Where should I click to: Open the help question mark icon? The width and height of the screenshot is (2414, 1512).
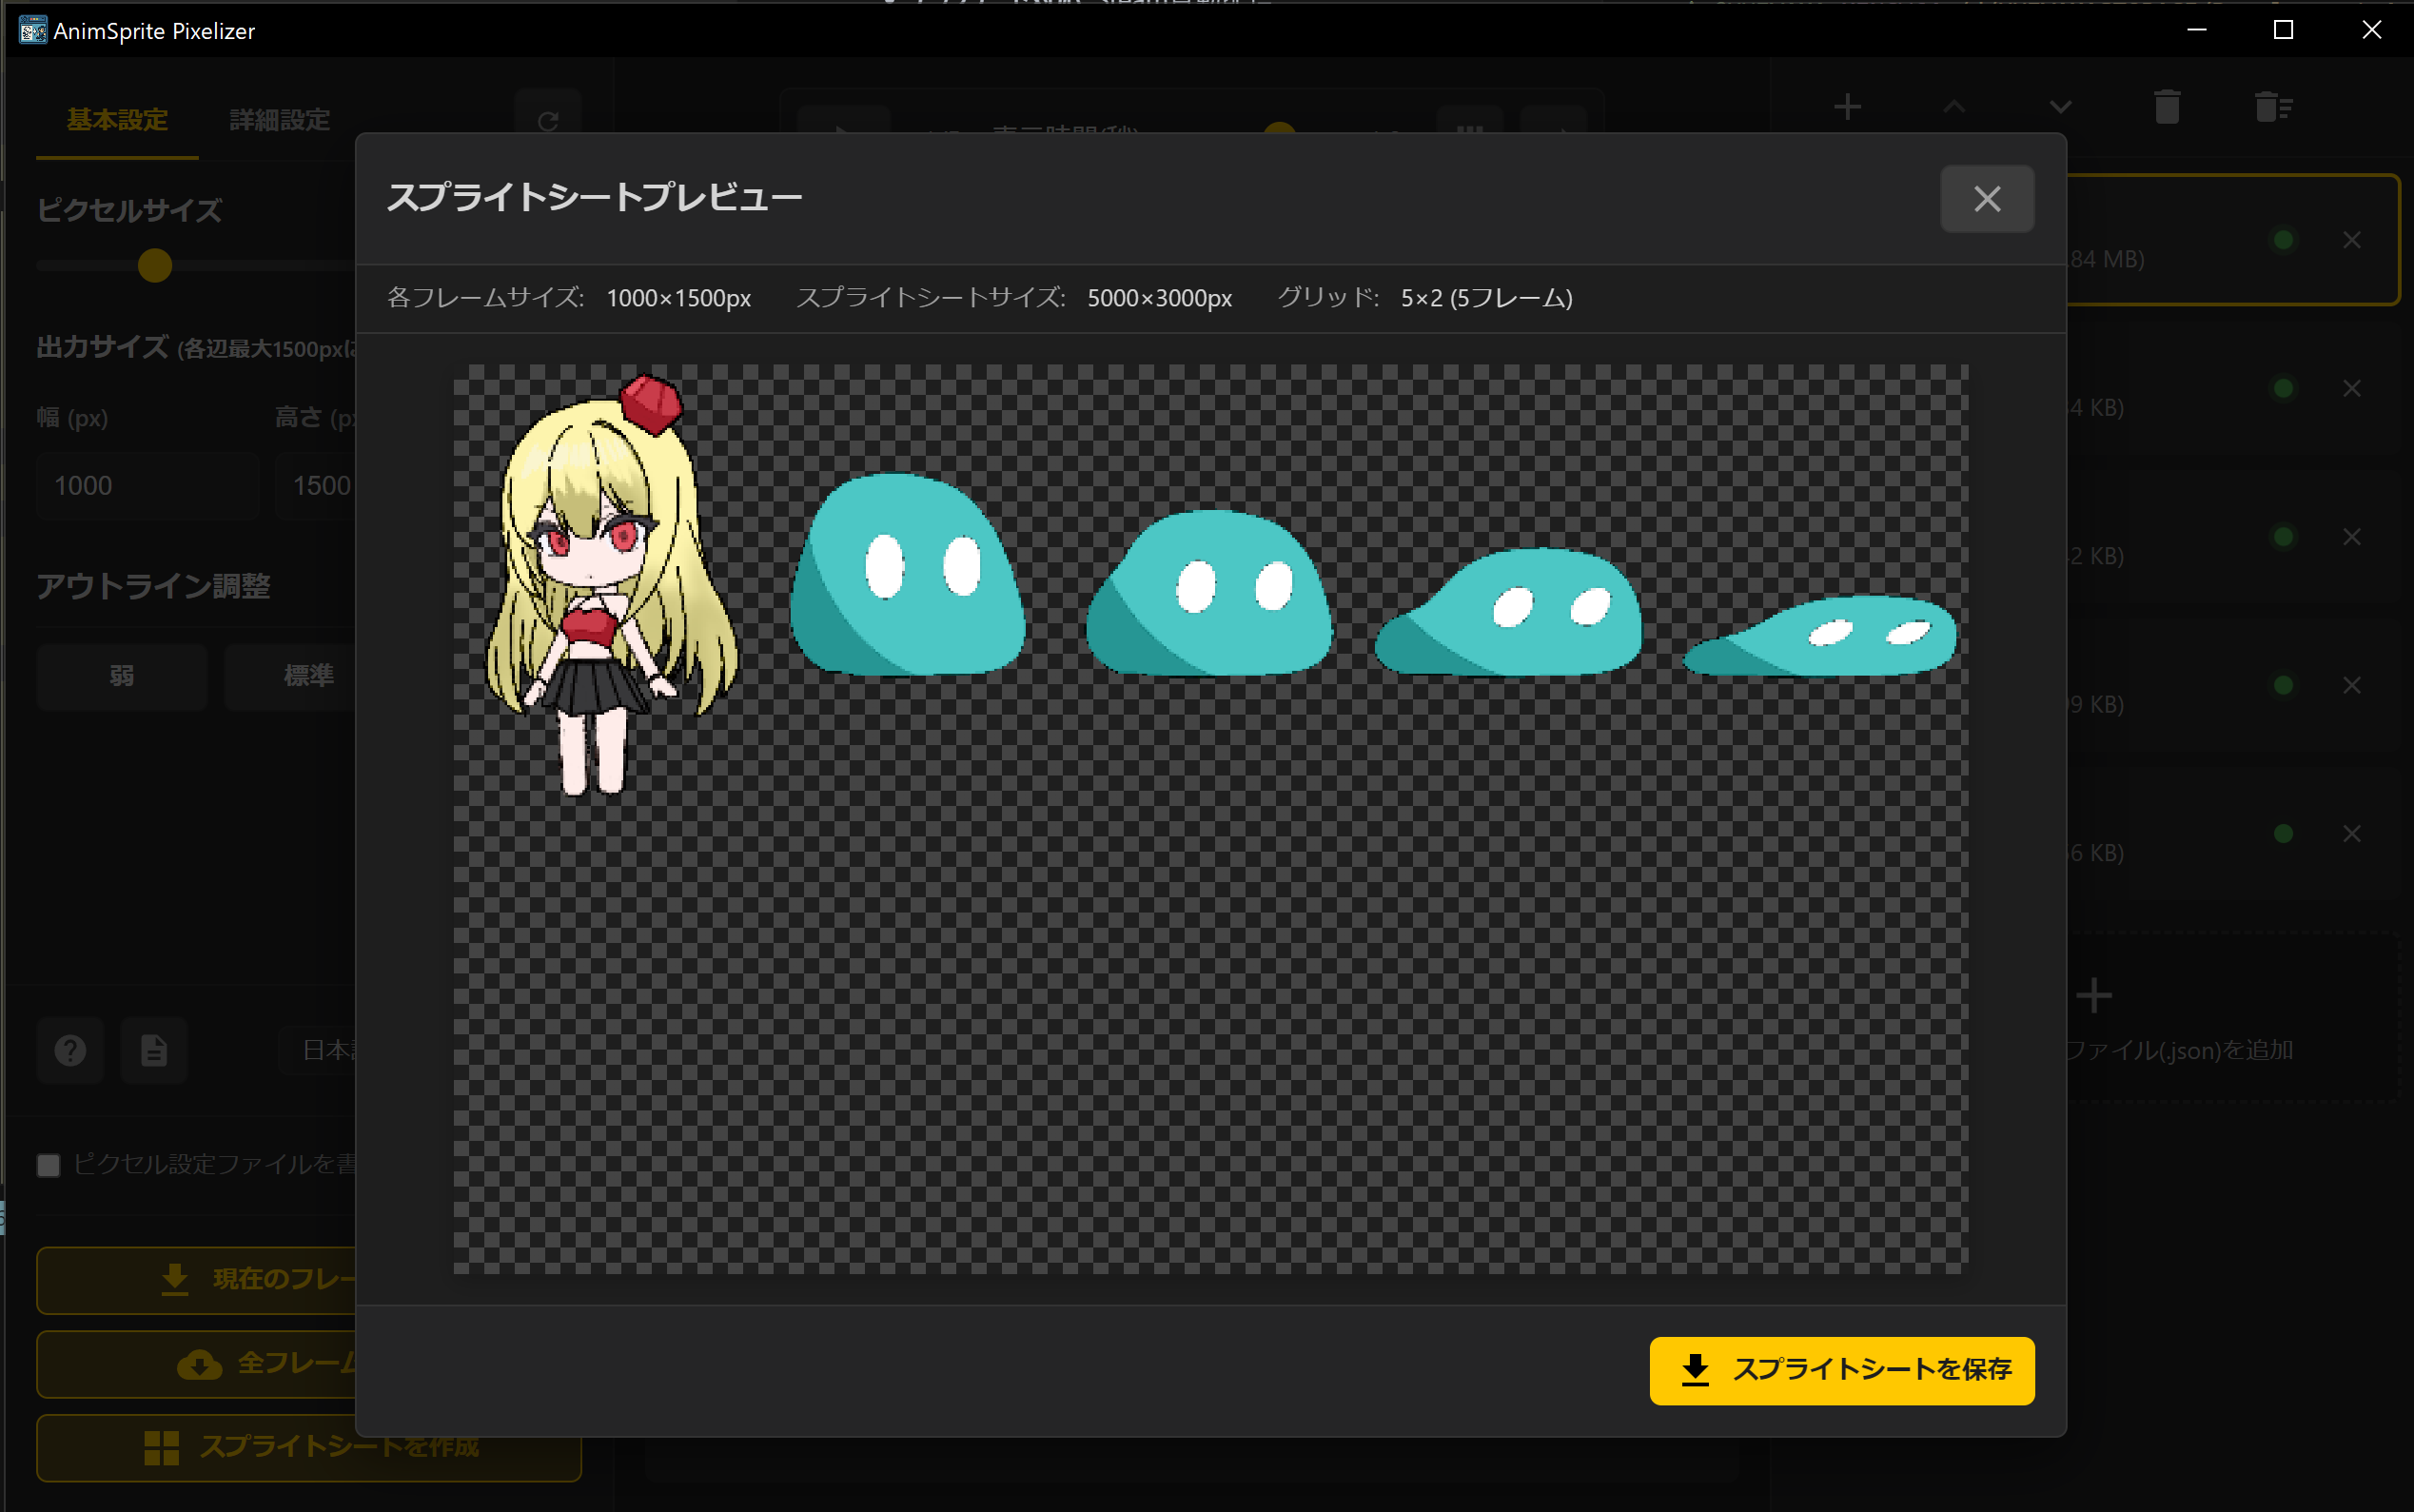point(70,1050)
